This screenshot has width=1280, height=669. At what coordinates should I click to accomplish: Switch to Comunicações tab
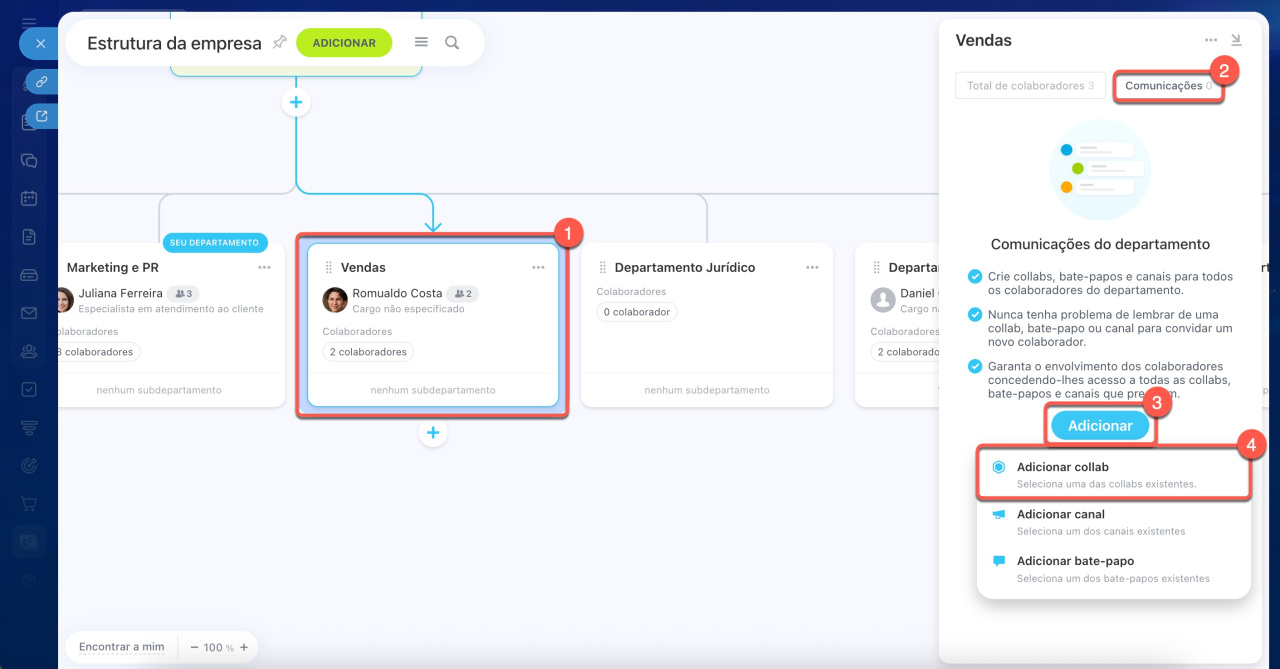pyautogui.click(x=1167, y=86)
